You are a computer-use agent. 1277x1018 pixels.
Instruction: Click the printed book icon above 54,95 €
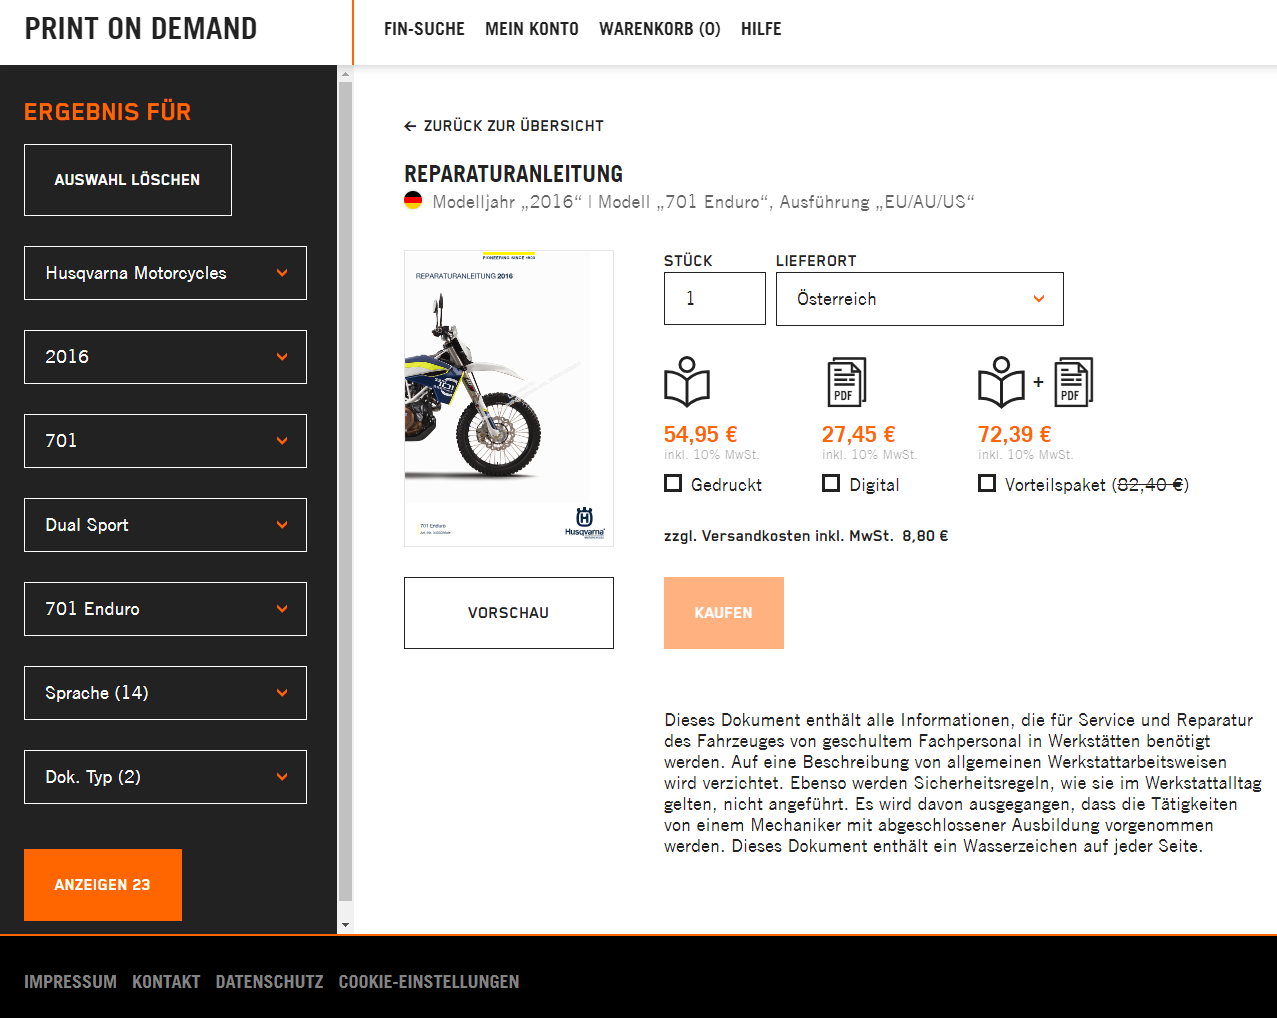pos(687,382)
